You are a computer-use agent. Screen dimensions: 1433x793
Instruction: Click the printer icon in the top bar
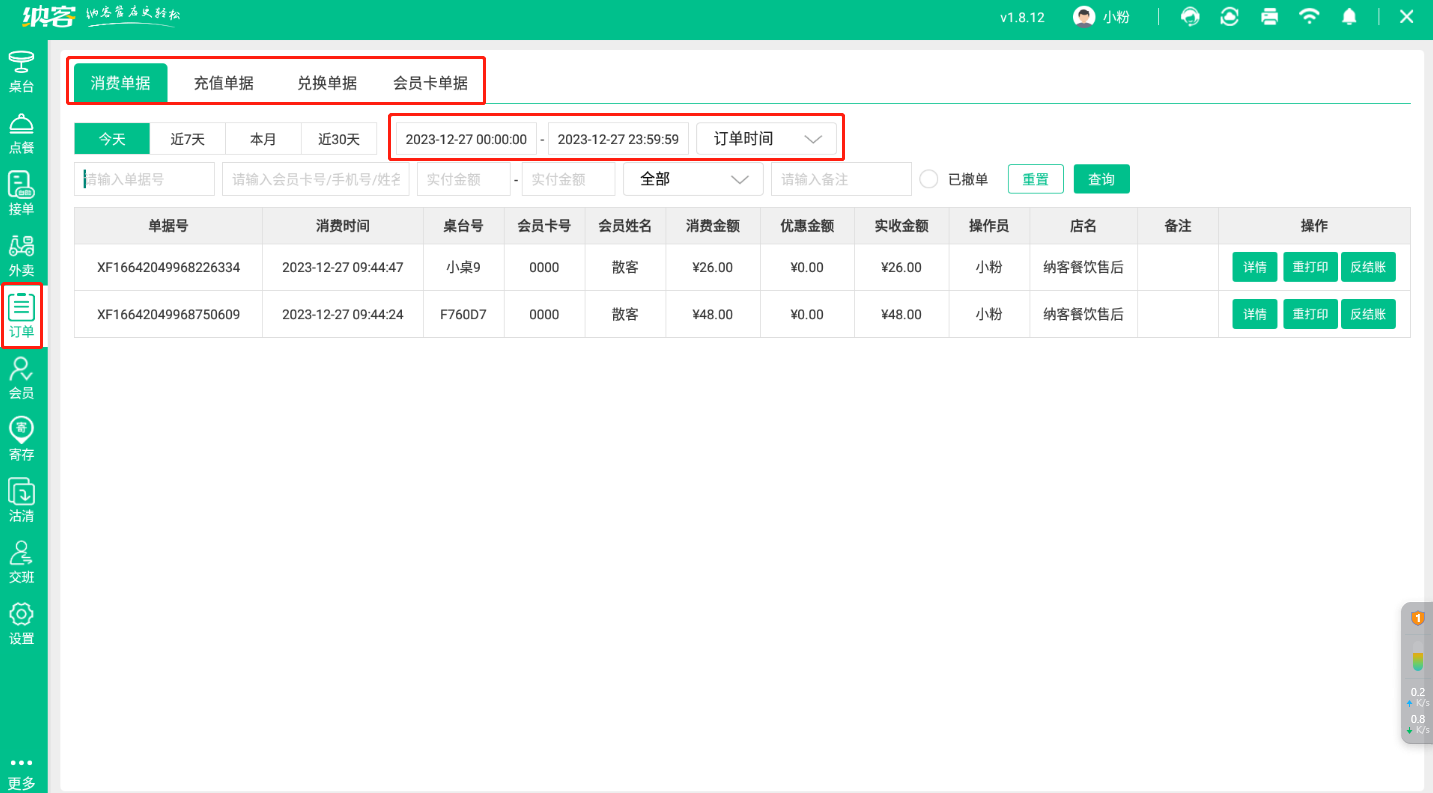click(1269, 16)
